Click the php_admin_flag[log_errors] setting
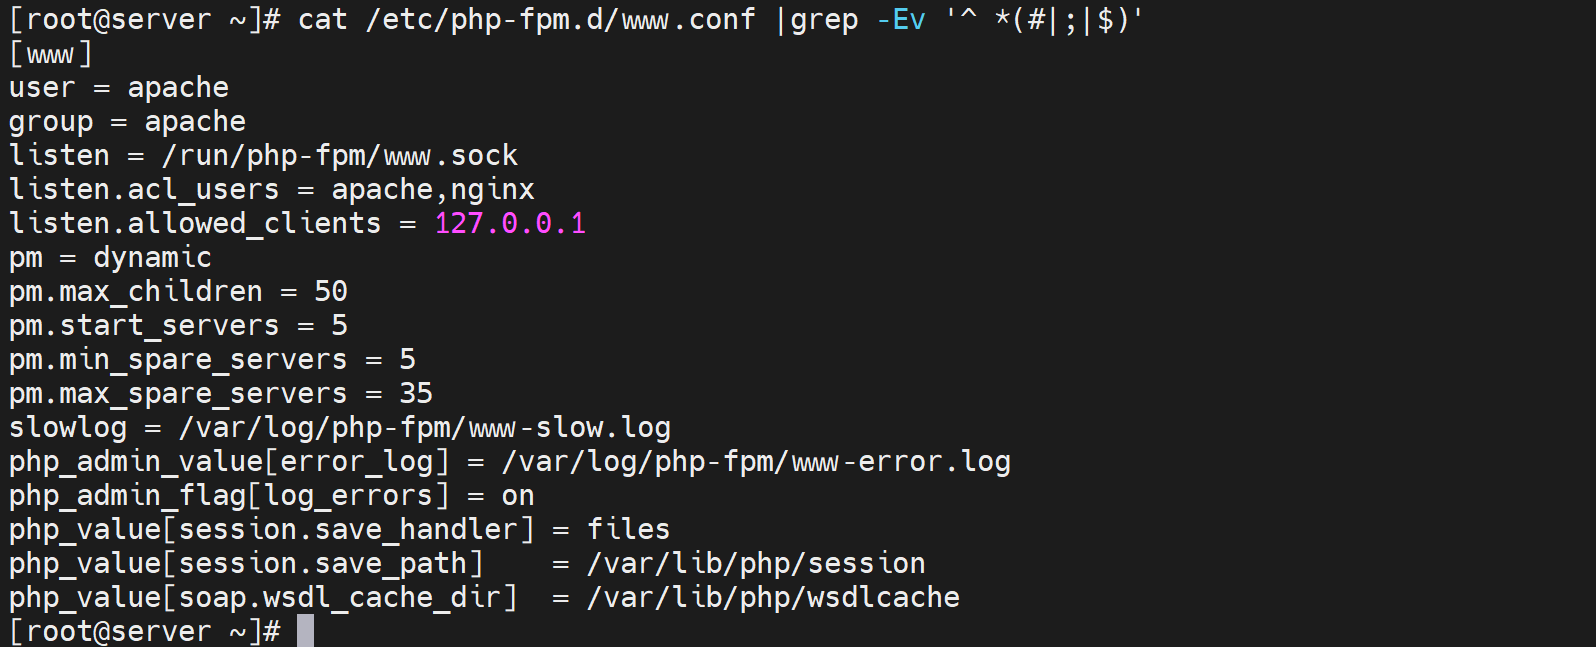 (x=229, y=496)
